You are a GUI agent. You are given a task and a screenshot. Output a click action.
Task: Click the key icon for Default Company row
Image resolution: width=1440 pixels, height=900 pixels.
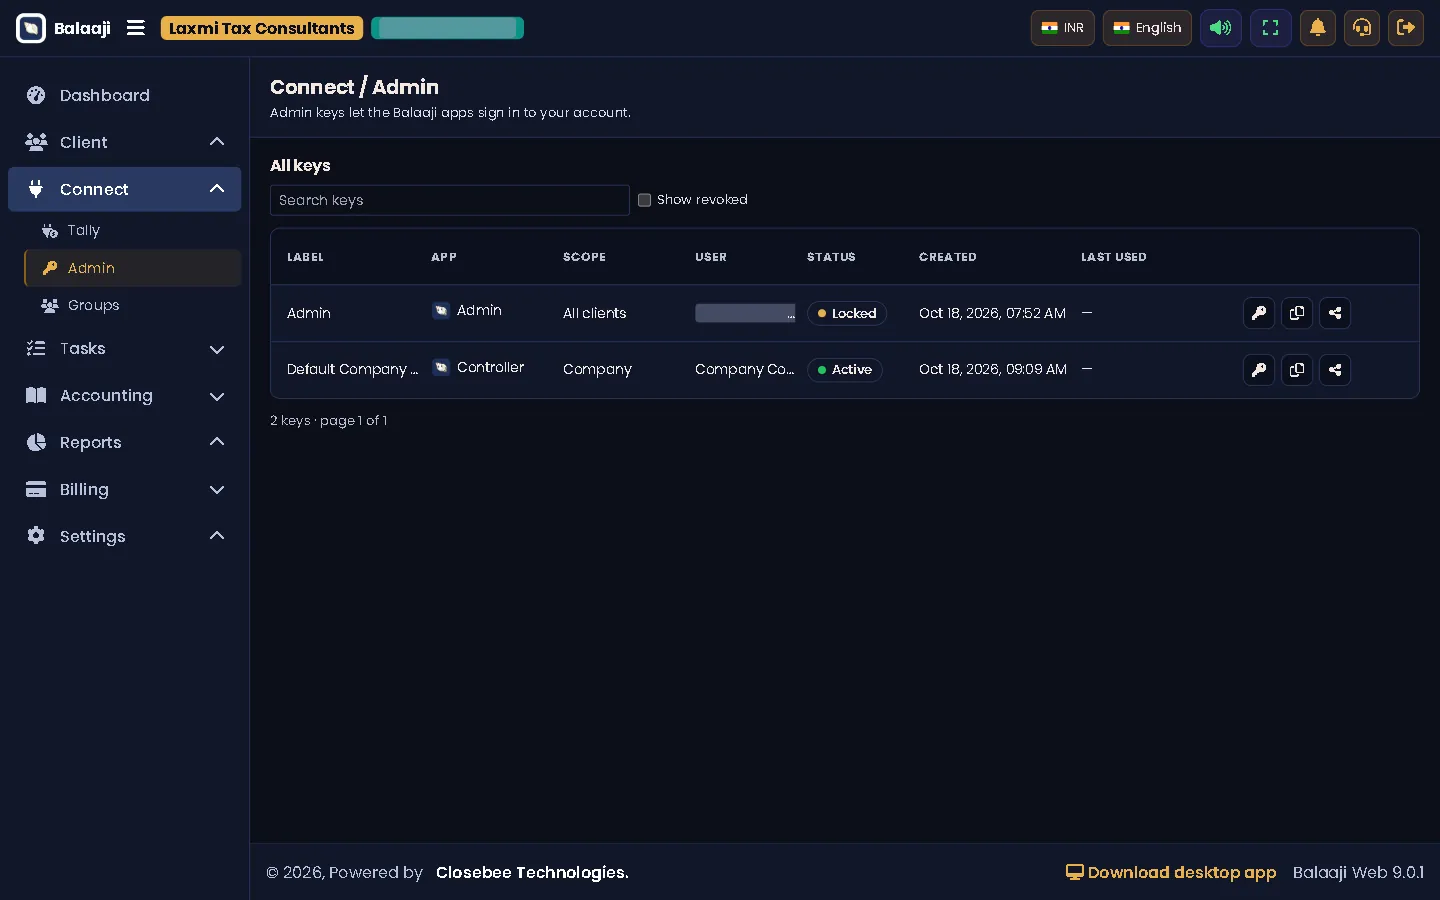(1258, 370)
